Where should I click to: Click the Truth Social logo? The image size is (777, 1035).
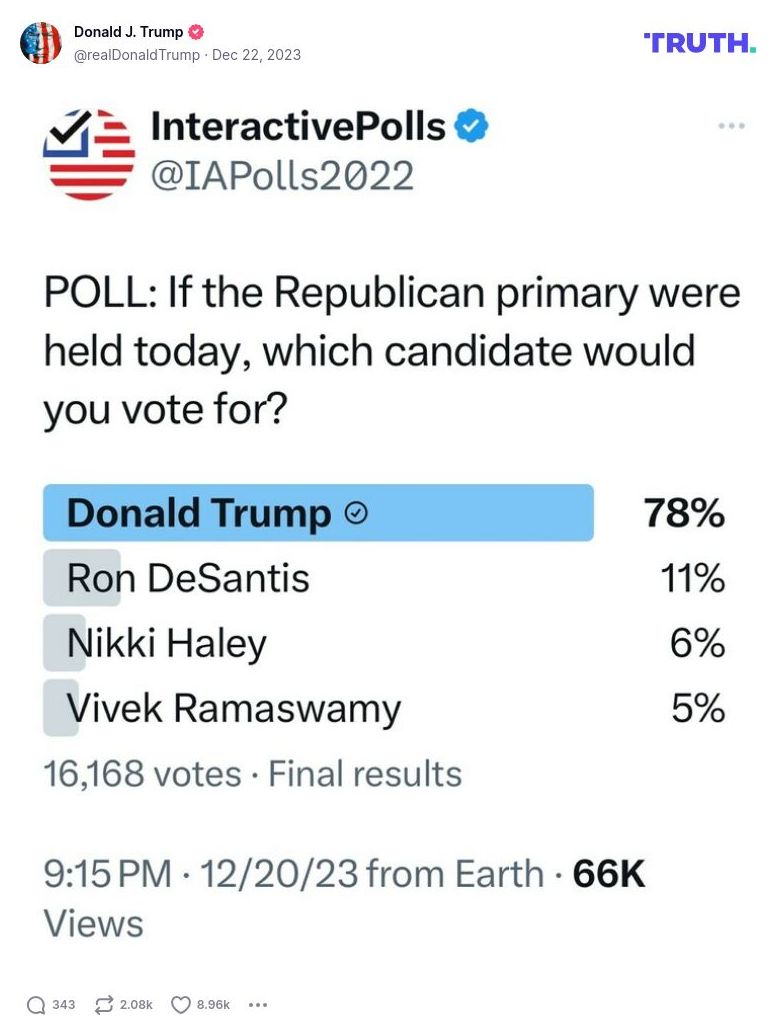[699, 42]
